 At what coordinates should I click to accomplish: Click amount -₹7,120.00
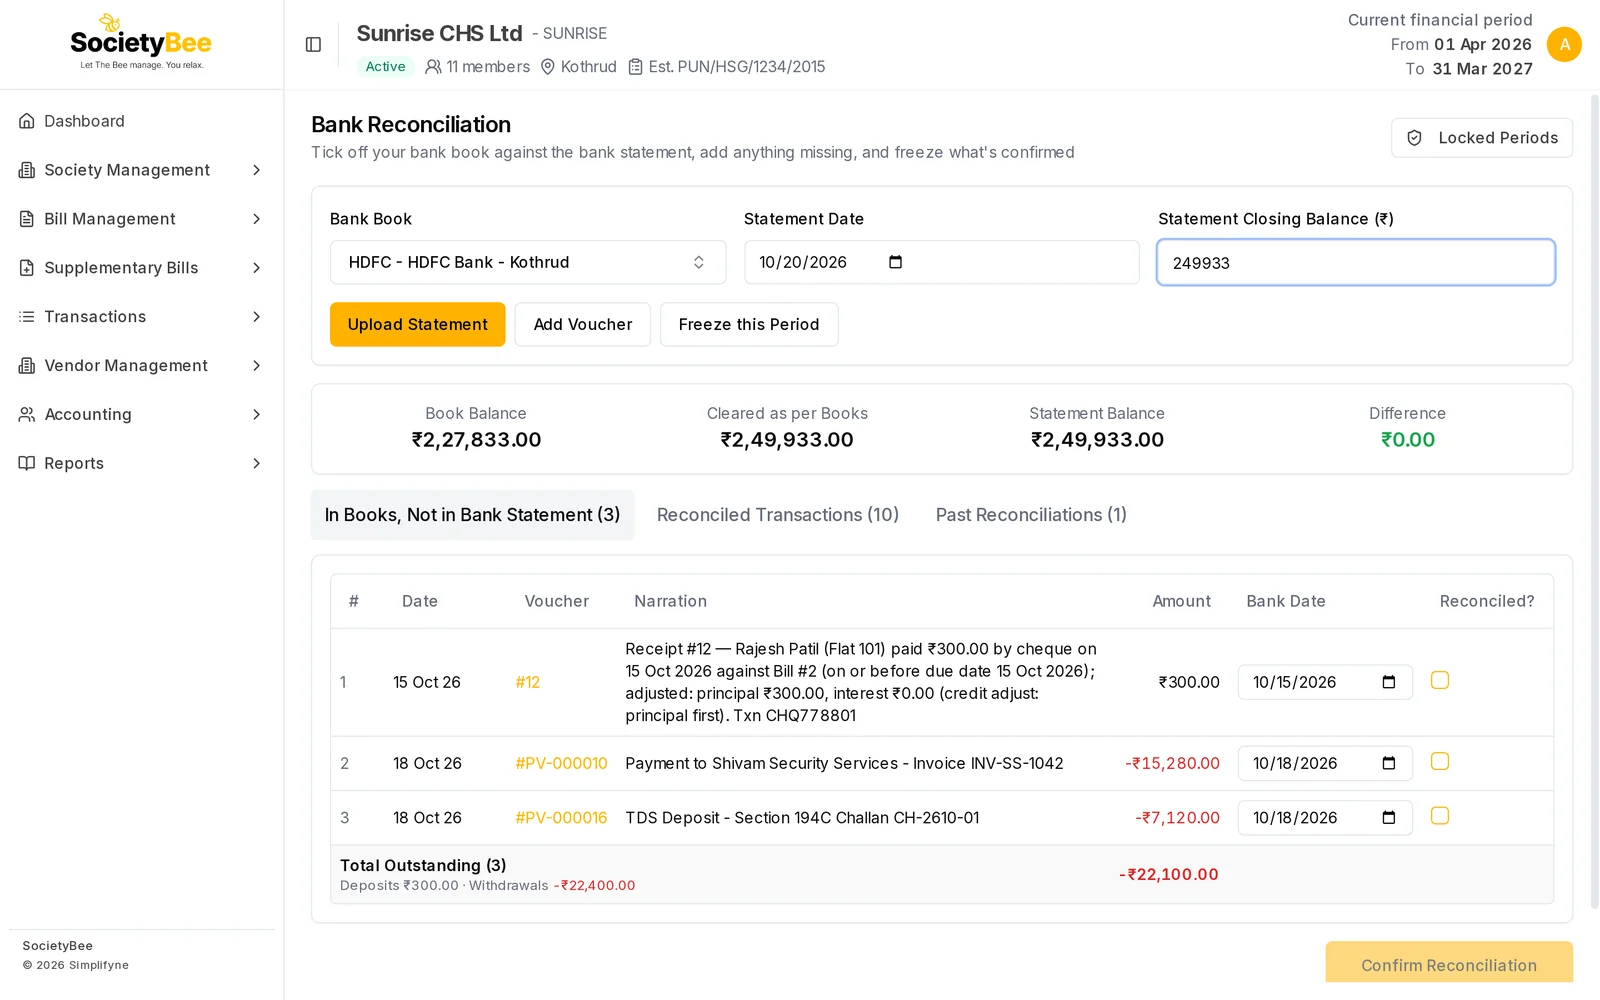click(1177, 818)
